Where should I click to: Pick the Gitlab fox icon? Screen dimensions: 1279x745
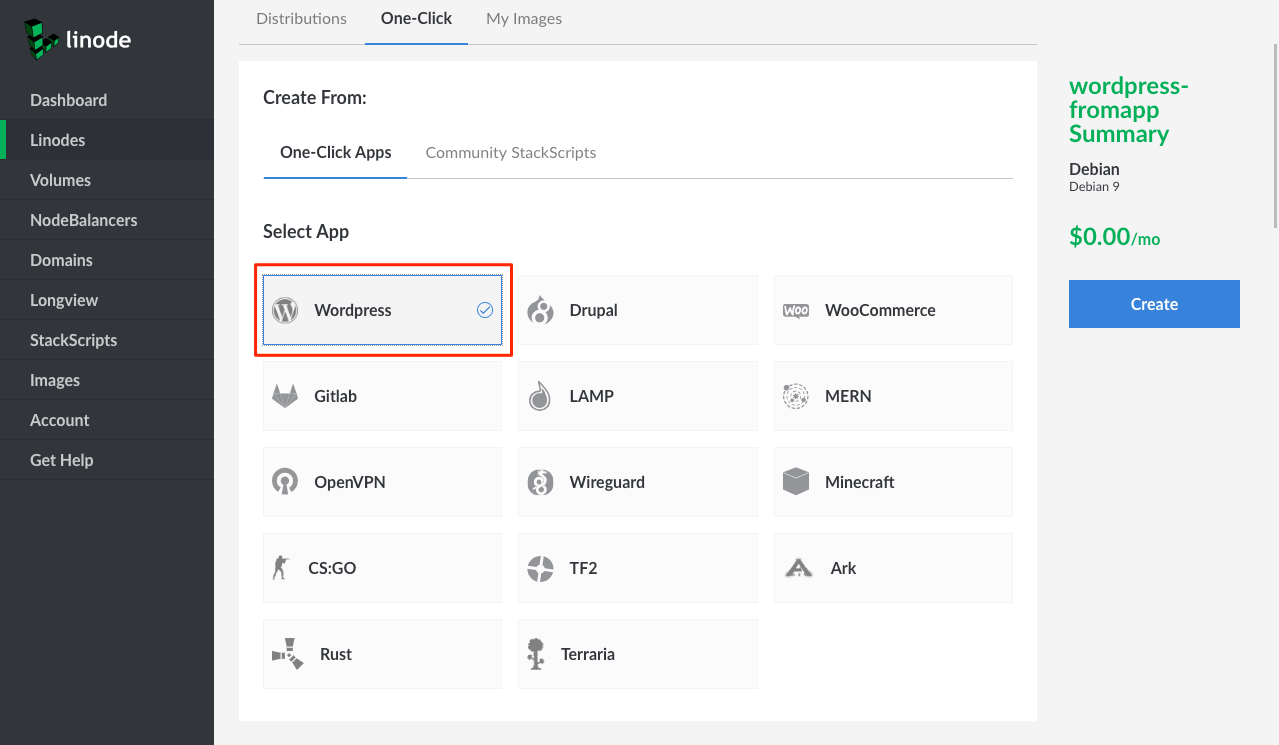(285, 396)
